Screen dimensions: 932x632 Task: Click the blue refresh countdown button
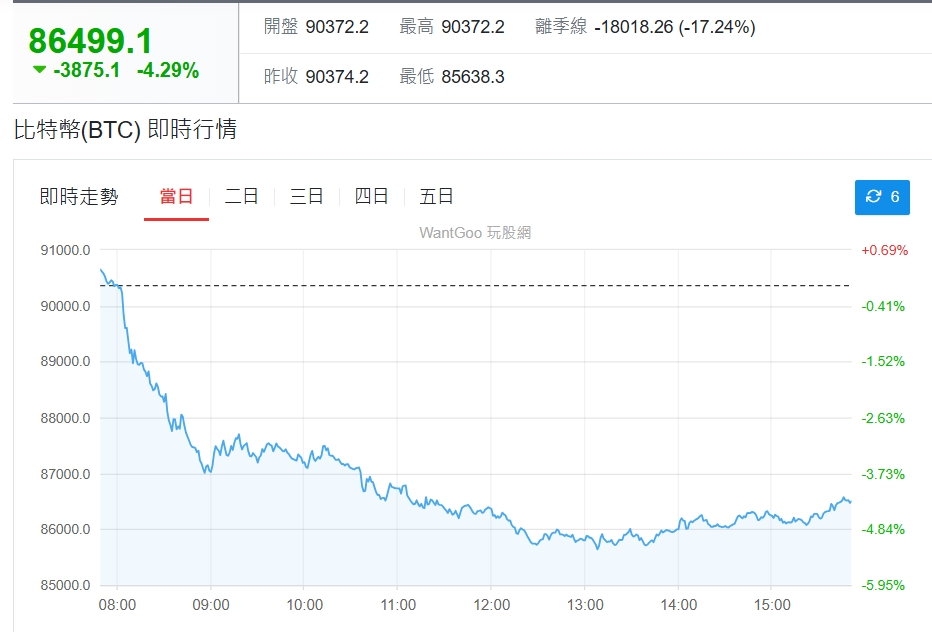point(882,197)
